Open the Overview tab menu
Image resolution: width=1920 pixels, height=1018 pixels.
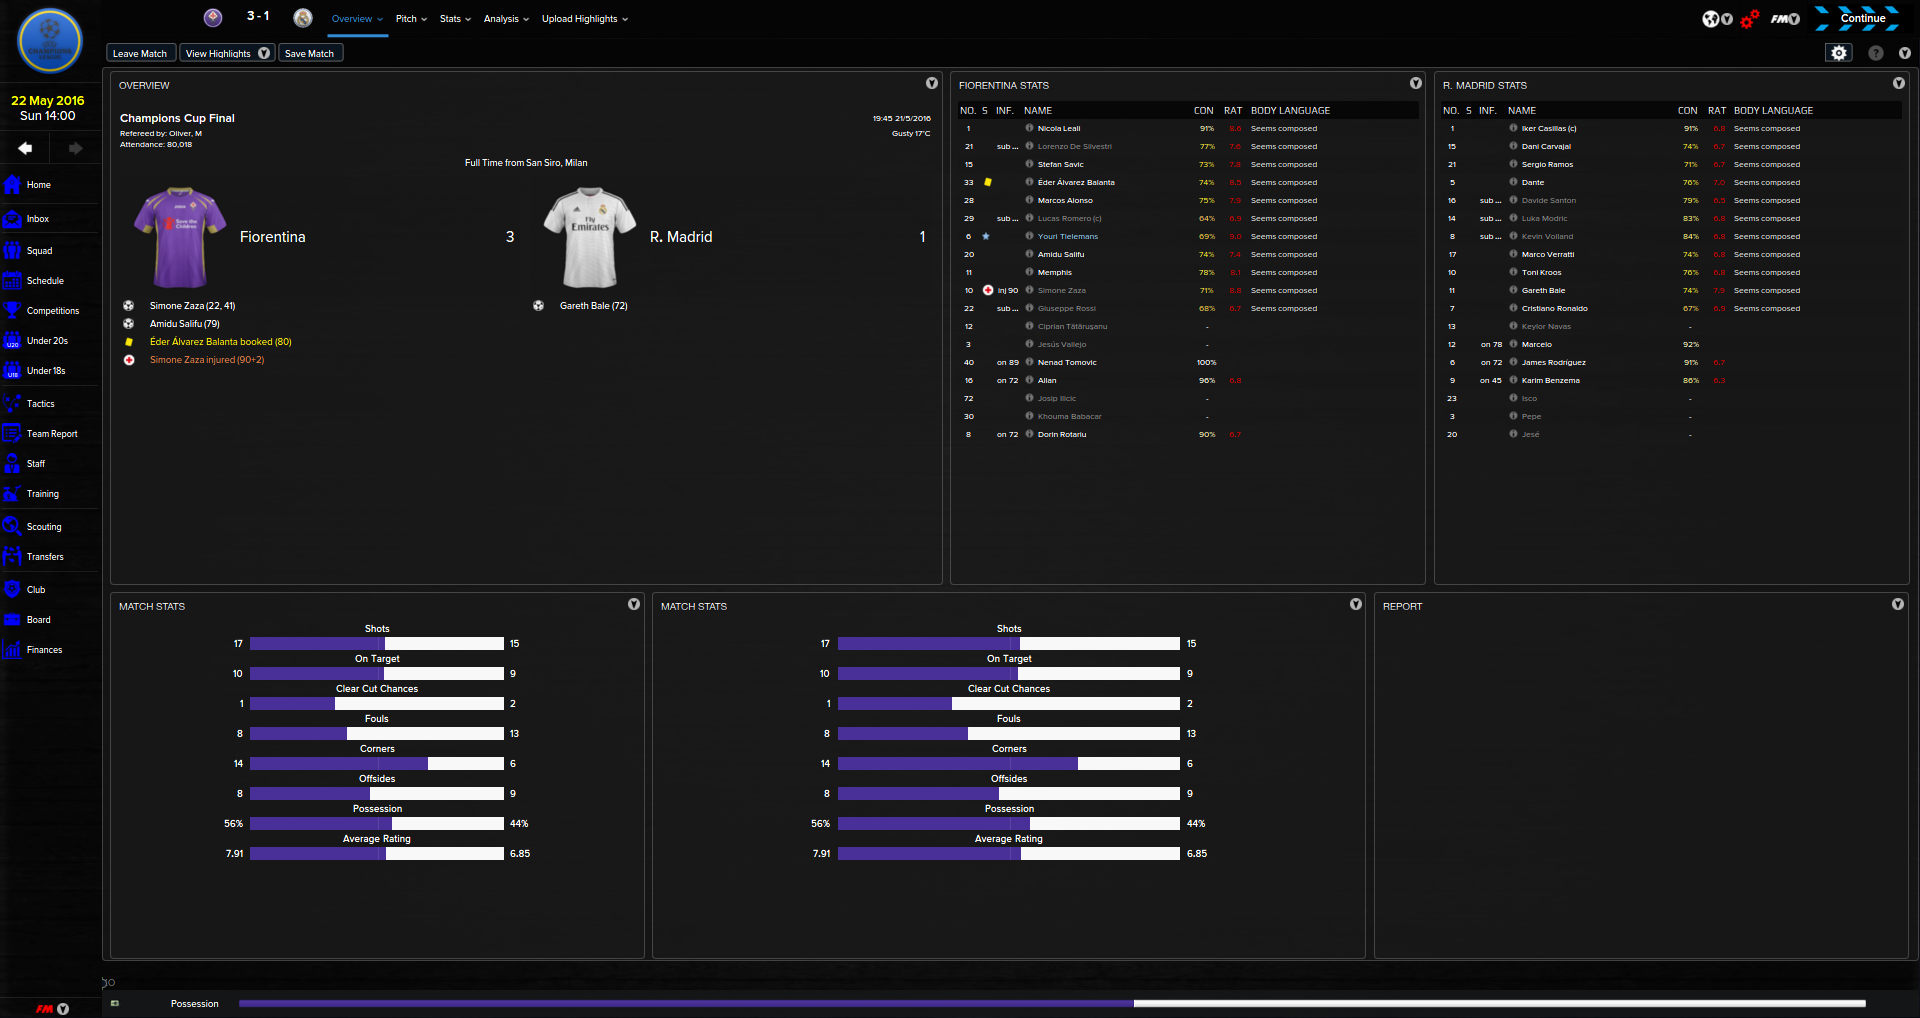[357, 19]
